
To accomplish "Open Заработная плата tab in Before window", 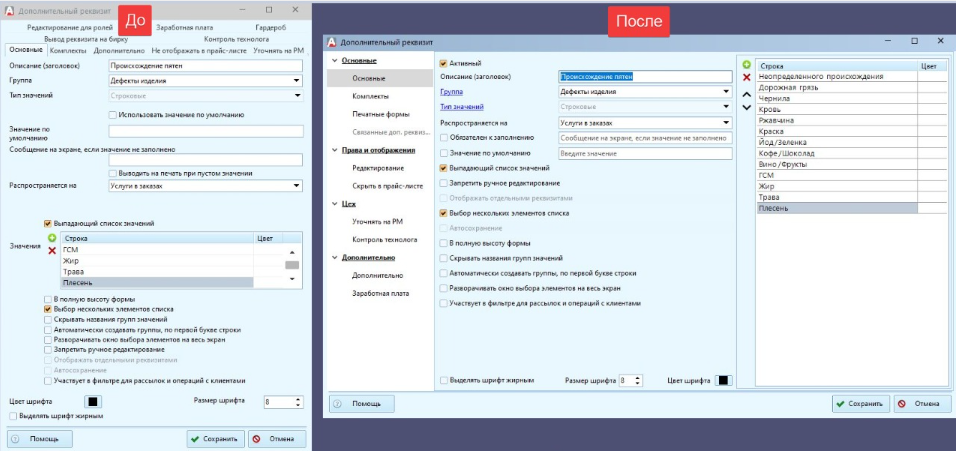I will click(185, 27).
